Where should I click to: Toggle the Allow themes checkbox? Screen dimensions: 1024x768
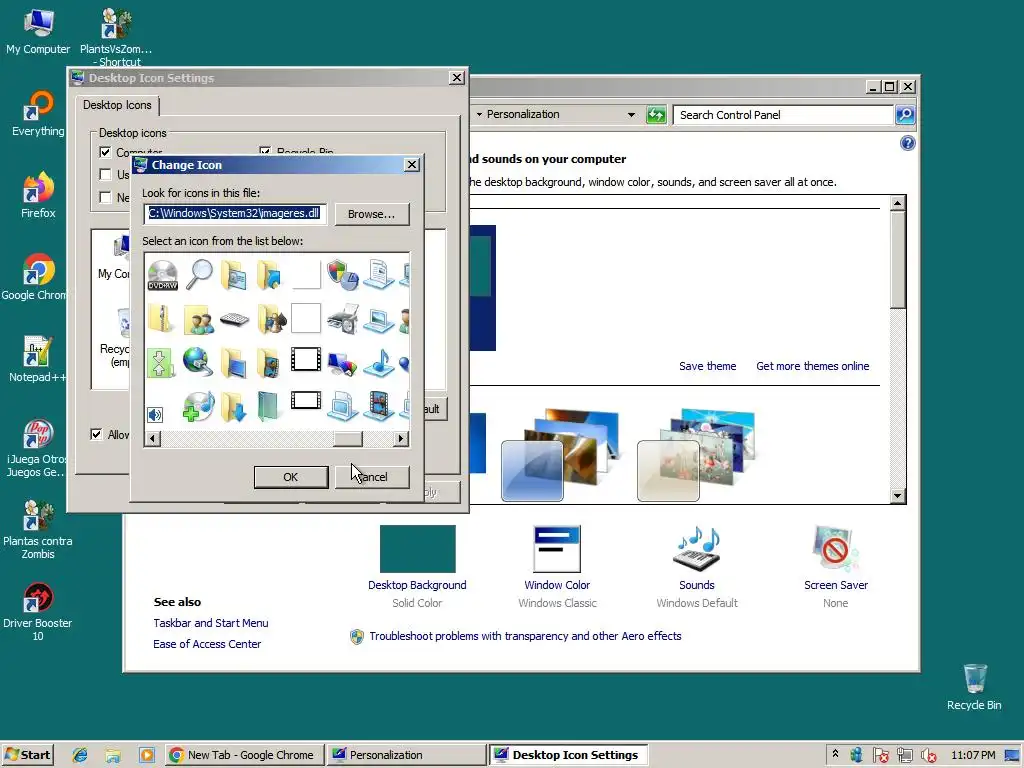tap(96, 434)
